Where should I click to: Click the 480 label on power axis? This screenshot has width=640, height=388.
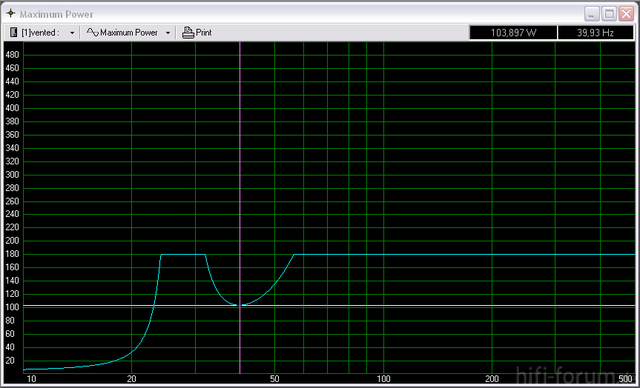(12, 55)
